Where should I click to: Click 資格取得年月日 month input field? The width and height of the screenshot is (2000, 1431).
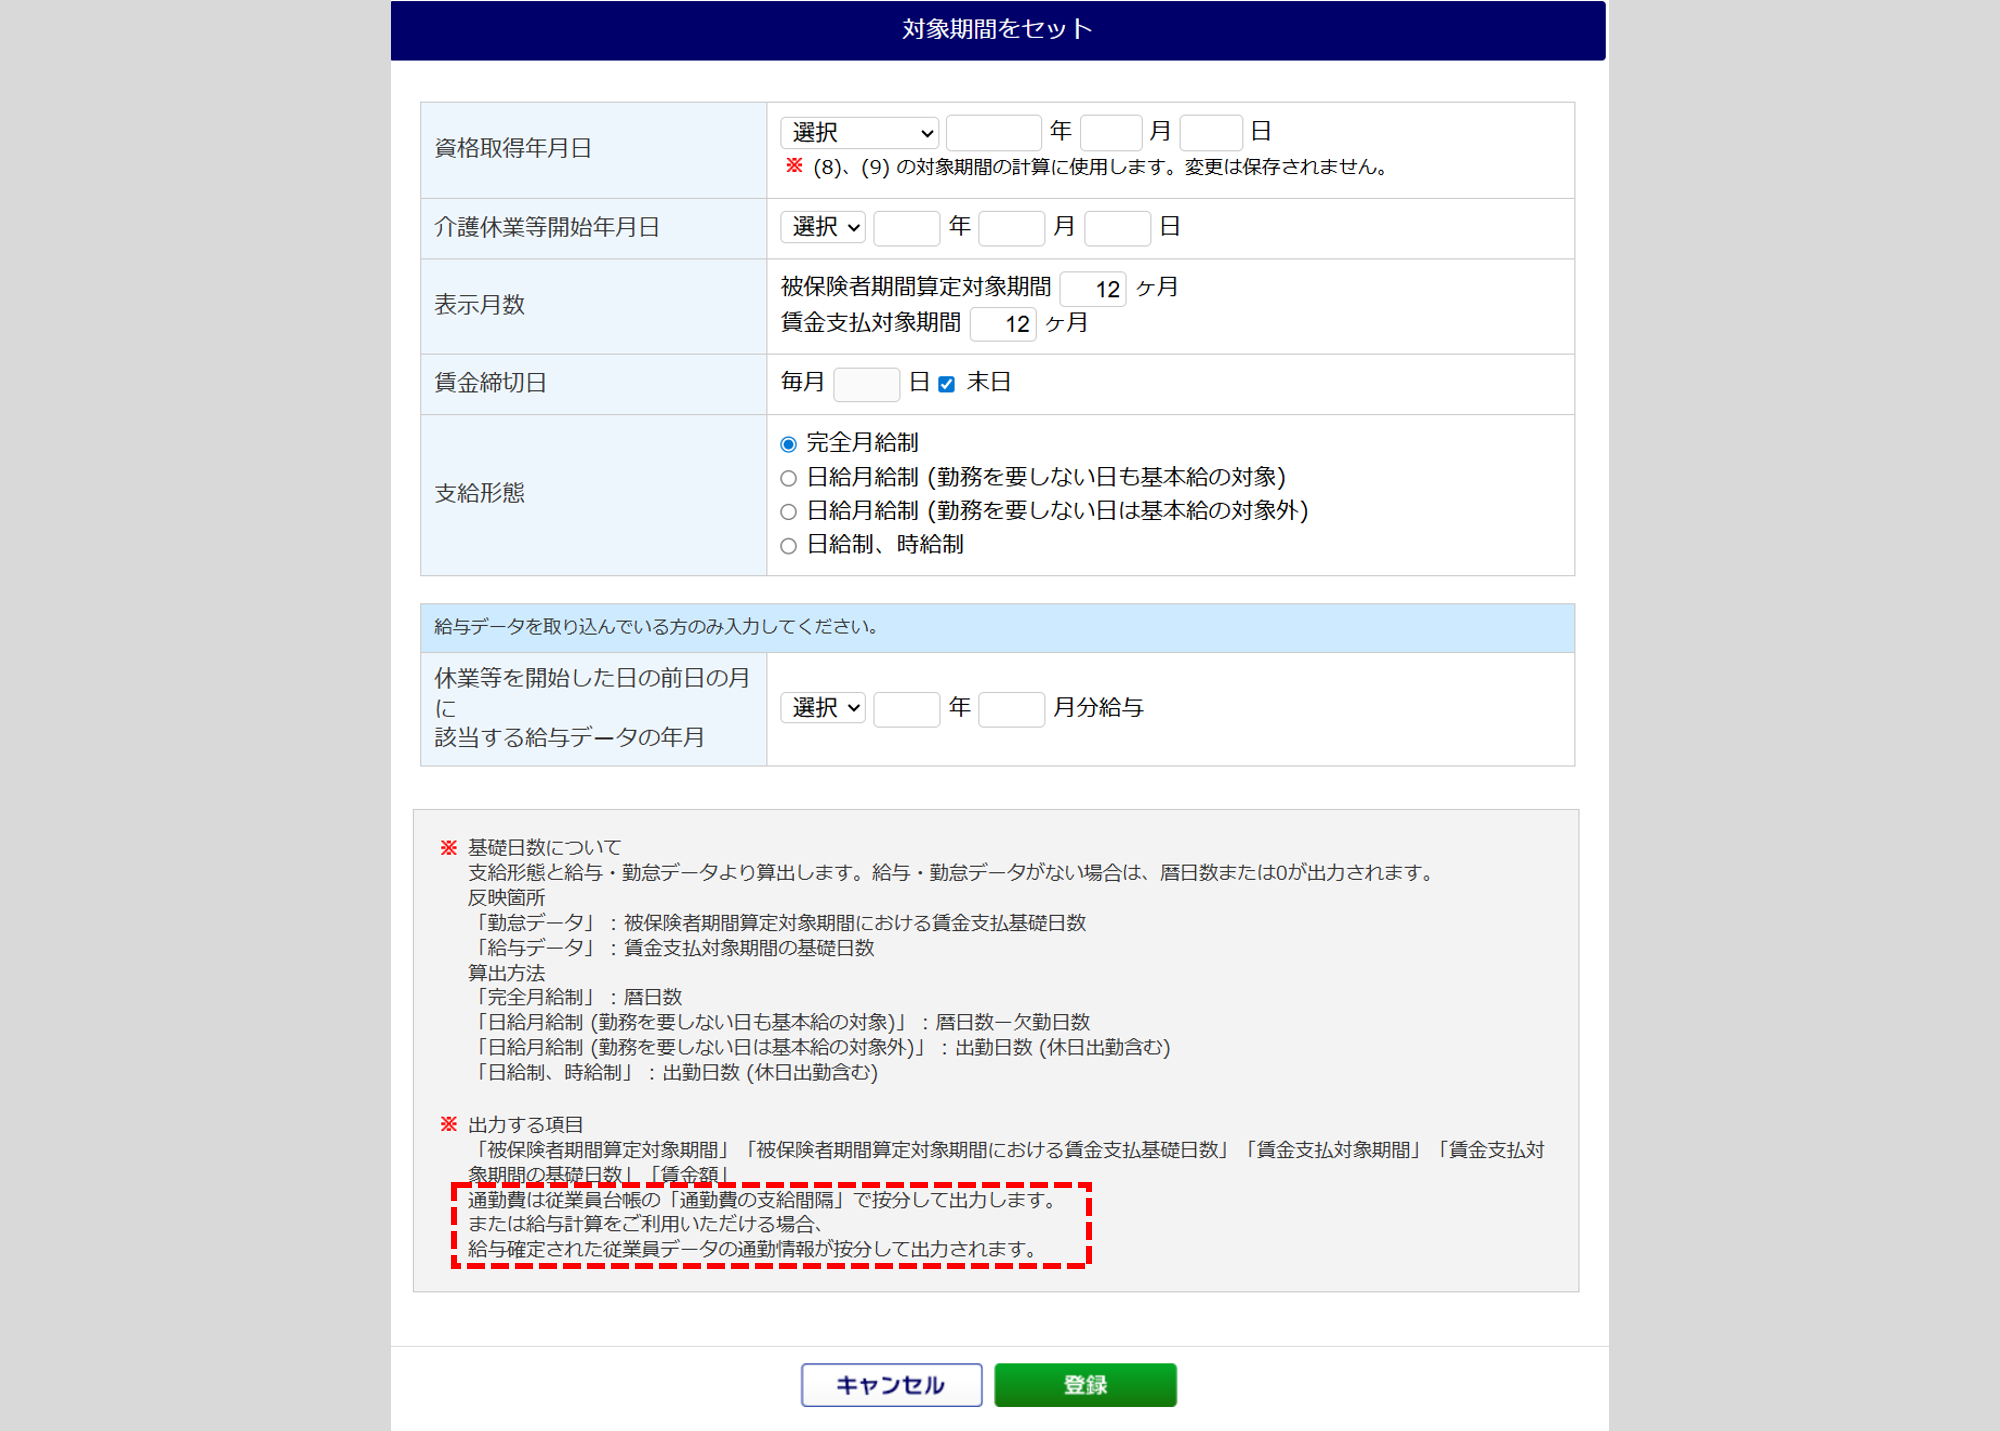coord(1111,132)
